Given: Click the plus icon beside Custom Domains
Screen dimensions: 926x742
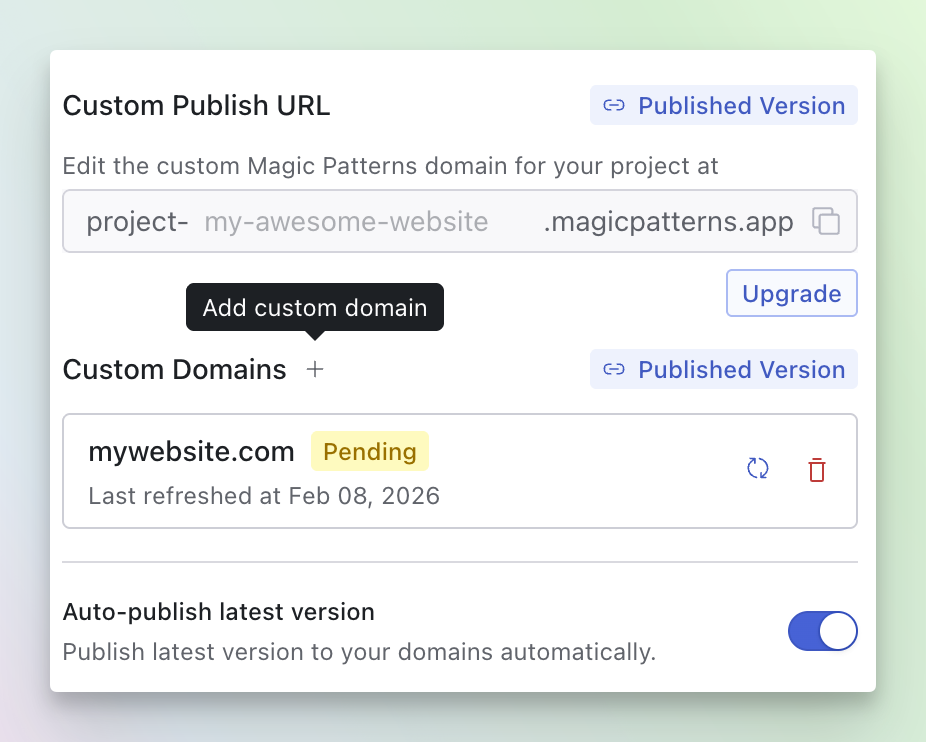Looking at the screenshot, I should pos(315,370).
